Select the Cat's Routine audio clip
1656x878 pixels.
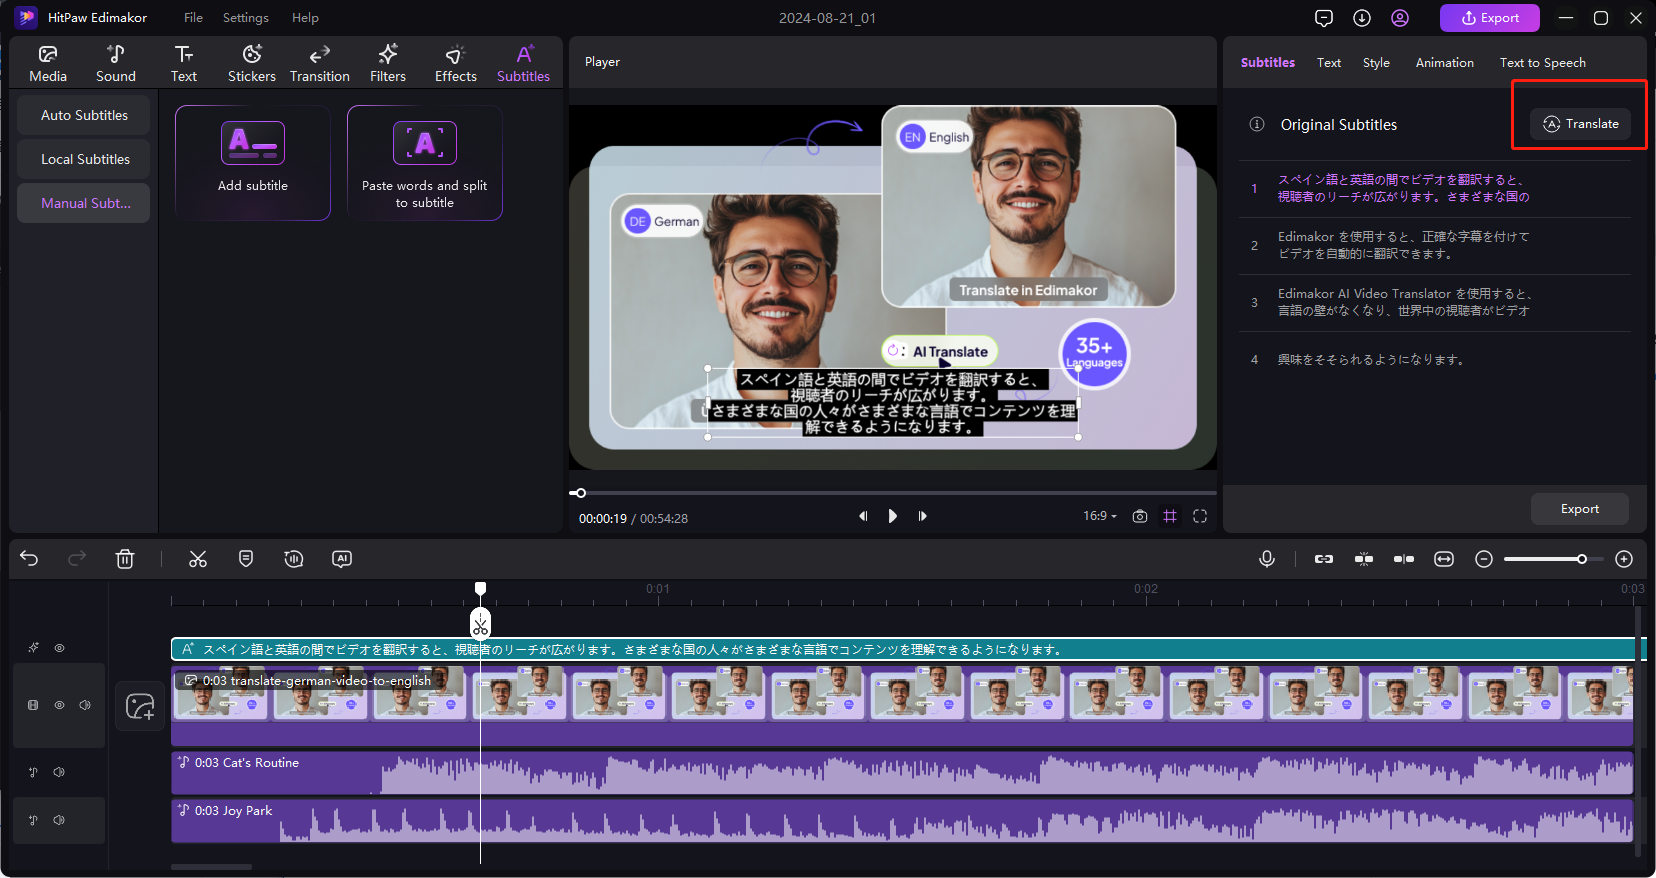[x=902, y=773]
